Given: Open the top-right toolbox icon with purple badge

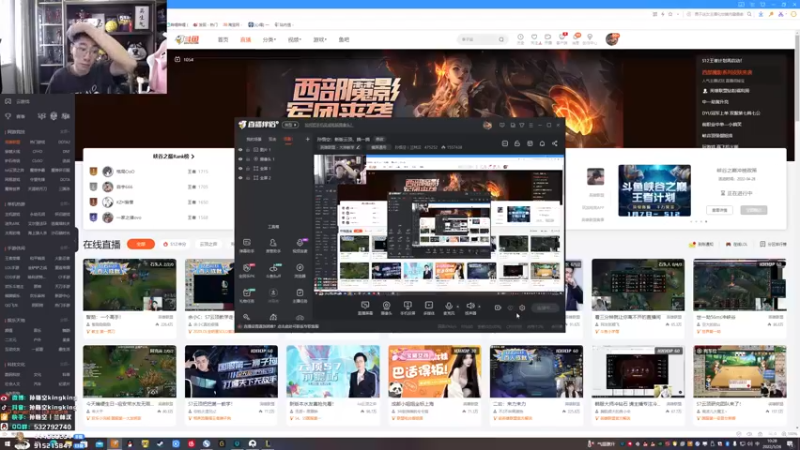Looking at the screenshot, I should tap(300, 245).
